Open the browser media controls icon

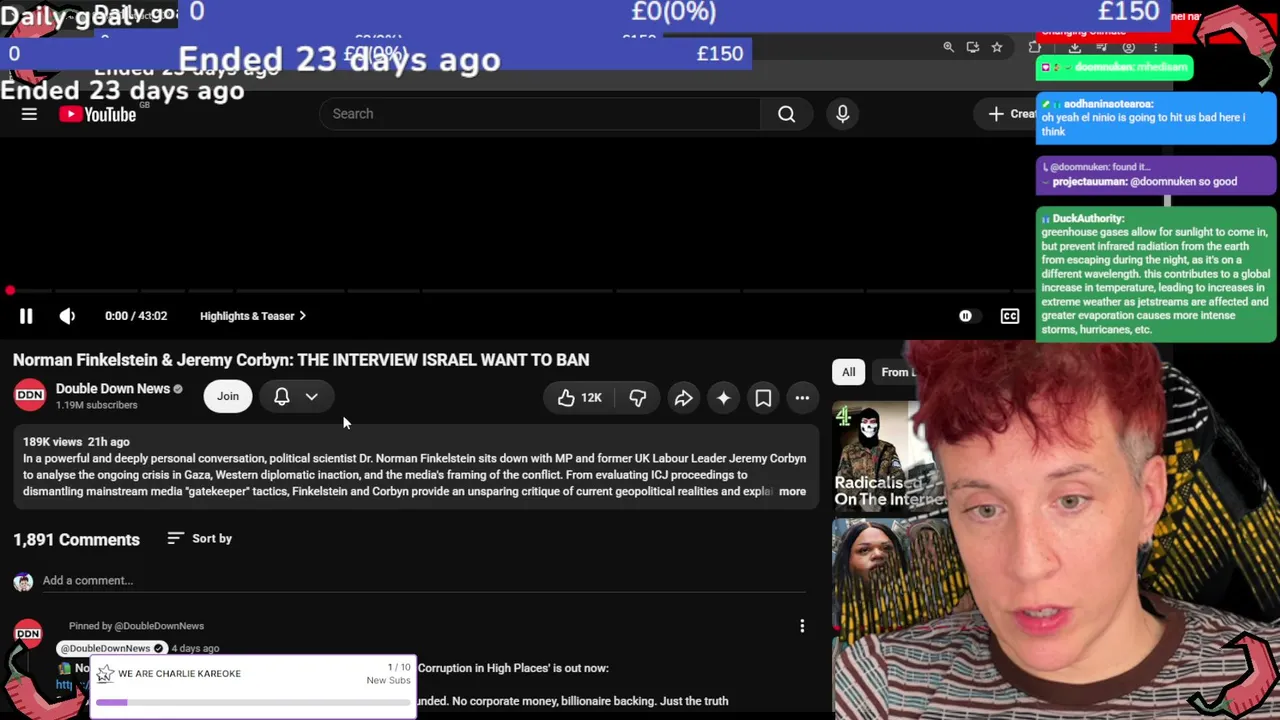coord(1102,47)
